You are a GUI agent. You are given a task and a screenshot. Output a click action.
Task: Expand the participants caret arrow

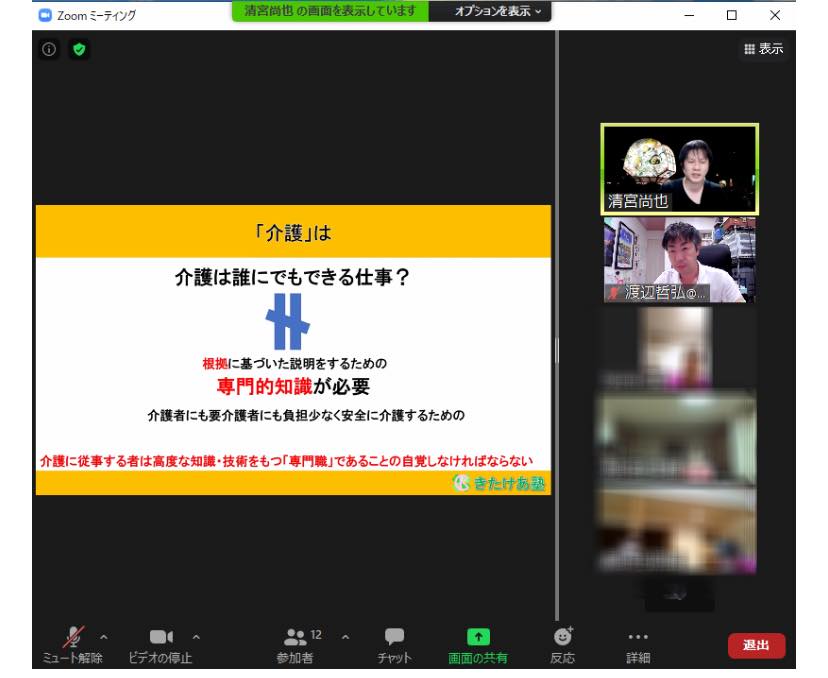[346, 635]
